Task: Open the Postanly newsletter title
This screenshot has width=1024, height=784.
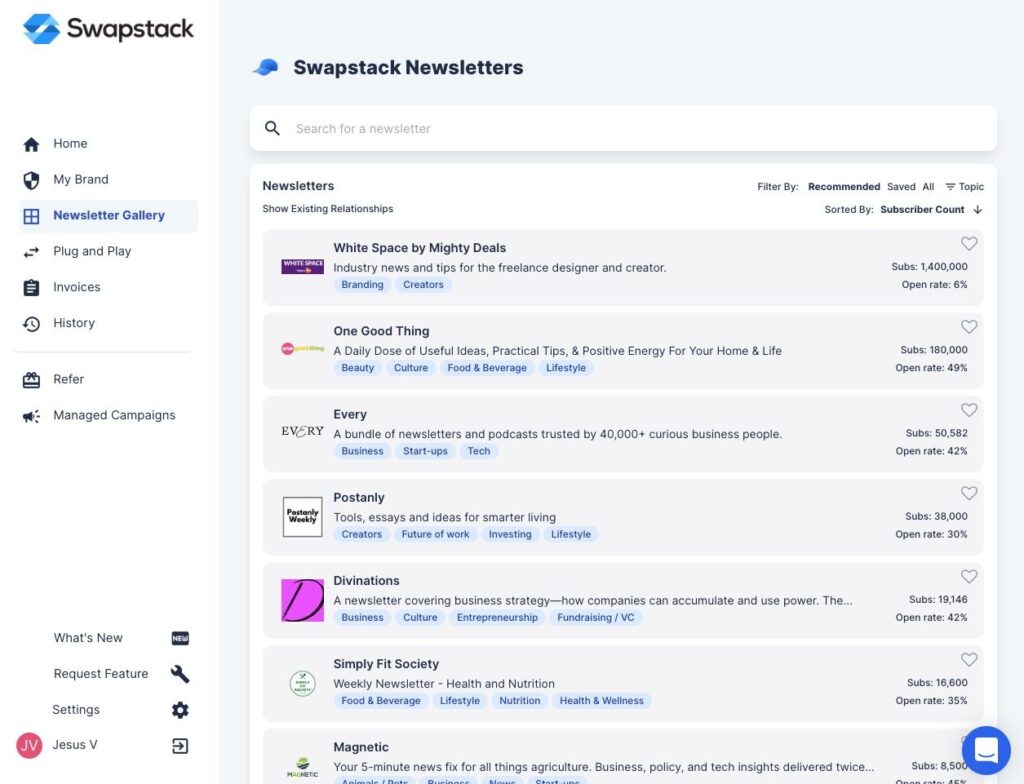Action: [359, 498]
